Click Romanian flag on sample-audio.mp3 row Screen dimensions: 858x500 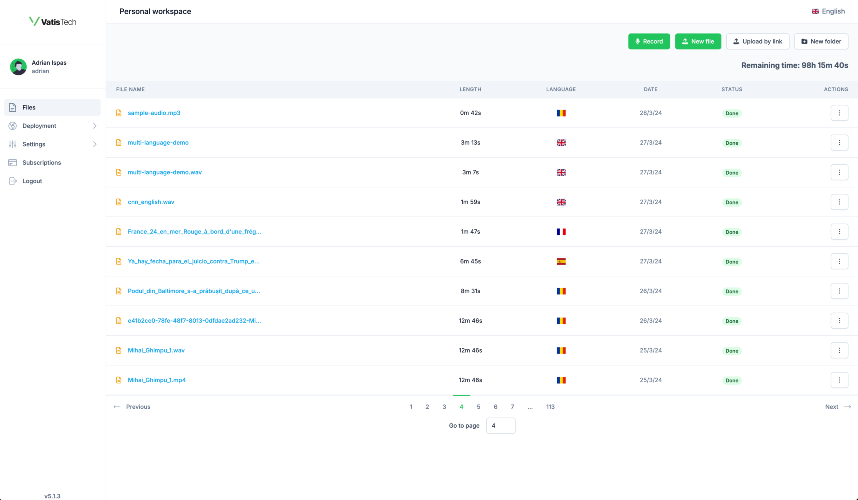(x=561, y=113)
